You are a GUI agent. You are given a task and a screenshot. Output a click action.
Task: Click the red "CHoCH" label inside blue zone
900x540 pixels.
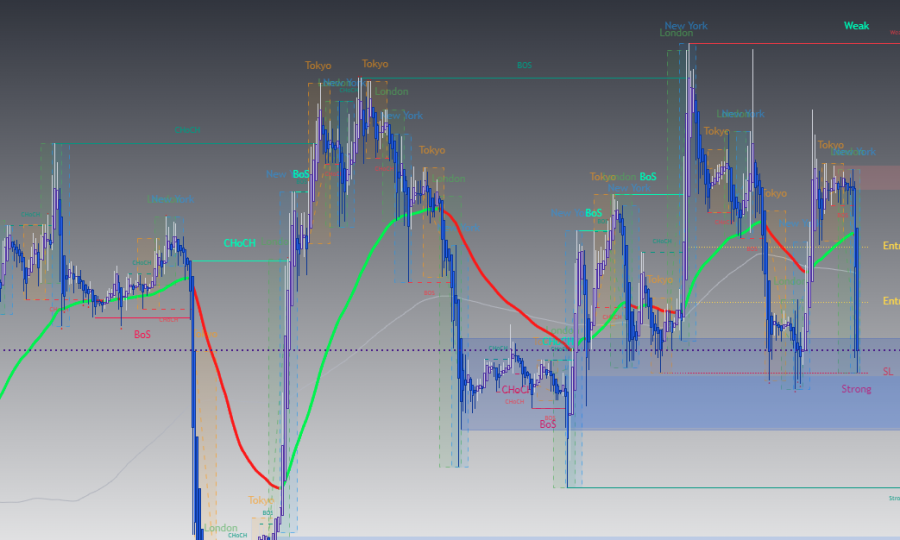[x=516, y=390]
